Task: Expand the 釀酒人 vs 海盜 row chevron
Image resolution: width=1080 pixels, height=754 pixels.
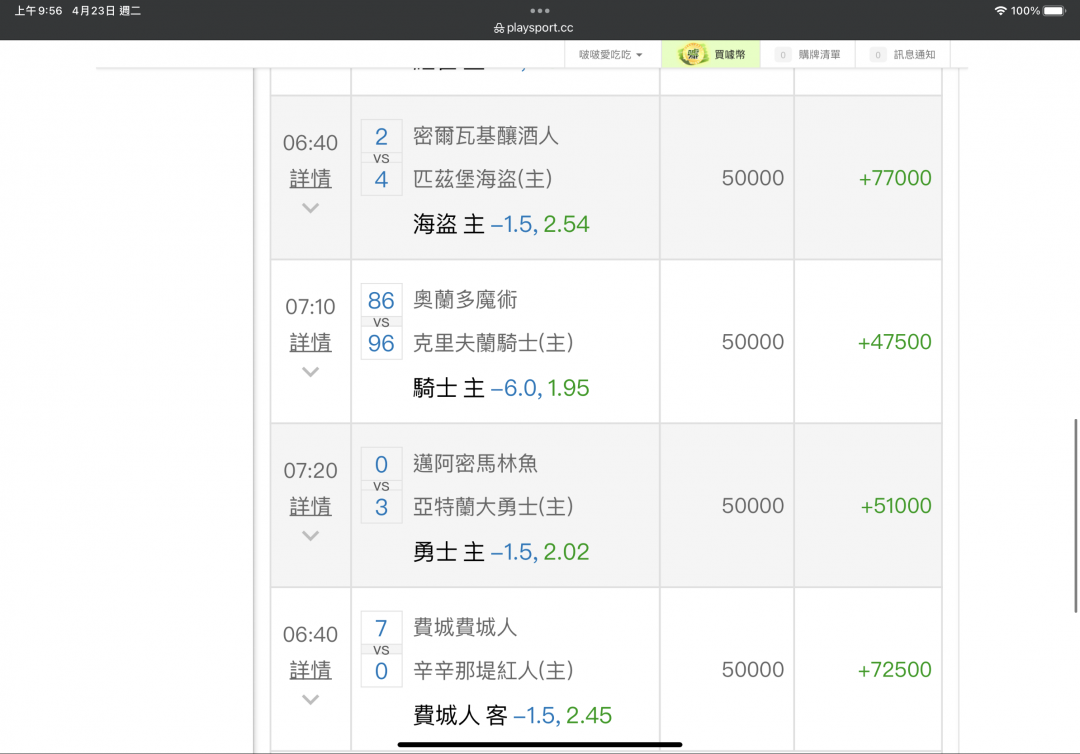Action: (311, 208)
